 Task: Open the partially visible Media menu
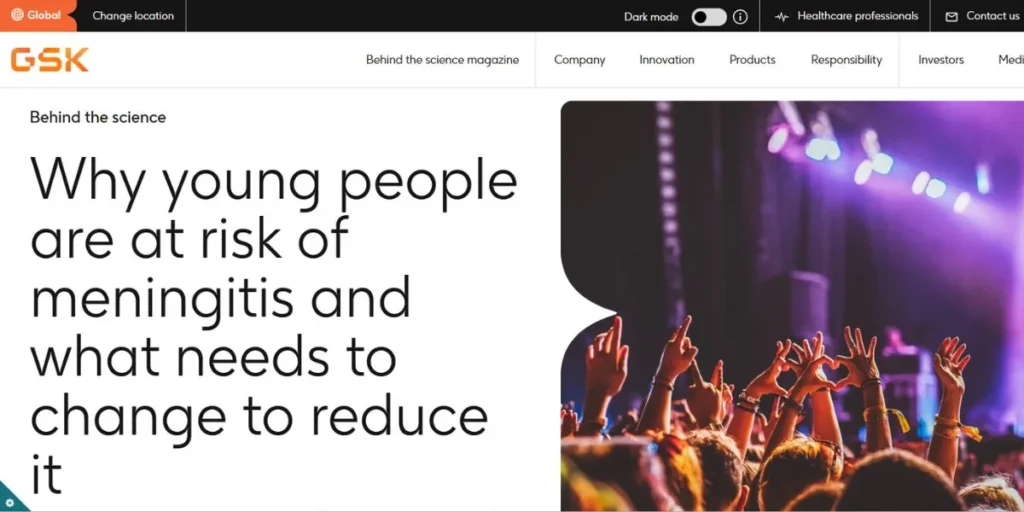pos(1011,59)
